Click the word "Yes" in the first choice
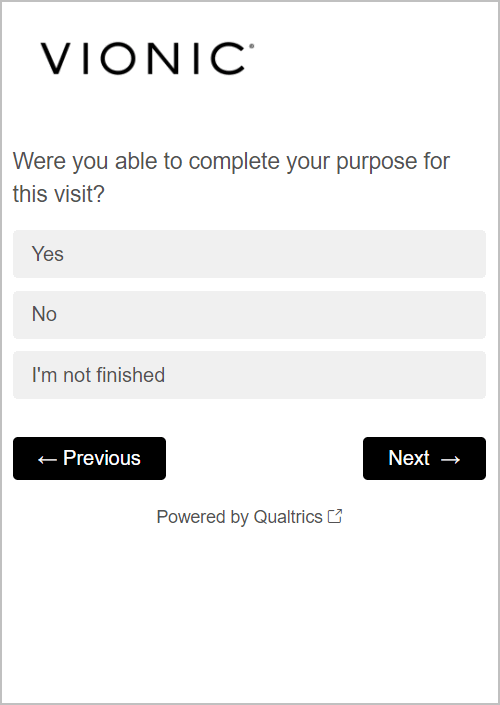Viewport: 500px width, 705px height. tap(48, 254)
